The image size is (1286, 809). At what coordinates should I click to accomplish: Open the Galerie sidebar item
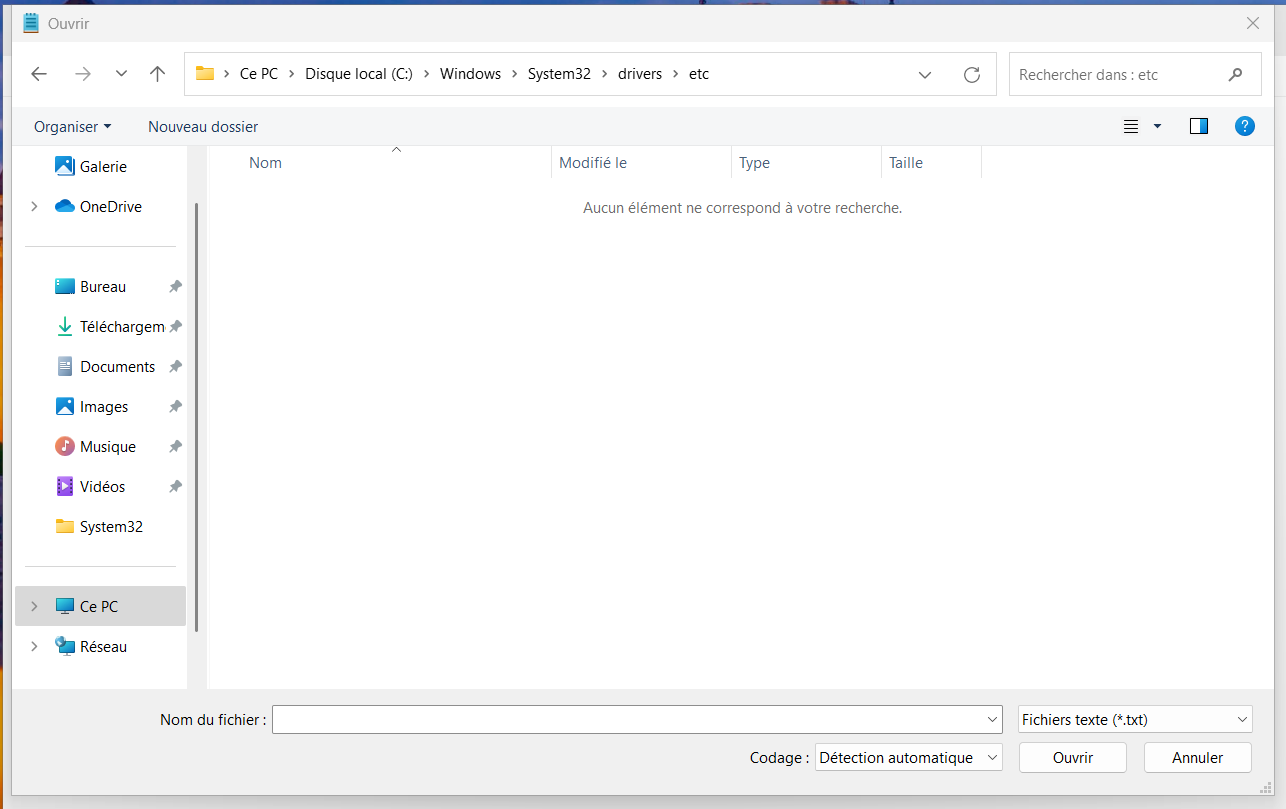click(102, 167)
